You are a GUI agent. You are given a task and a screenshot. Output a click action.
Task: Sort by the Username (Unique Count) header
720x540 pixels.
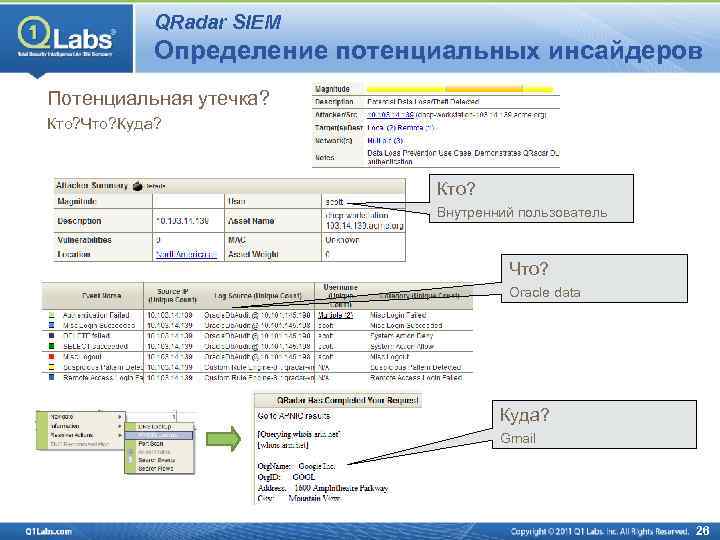[340, 296]
